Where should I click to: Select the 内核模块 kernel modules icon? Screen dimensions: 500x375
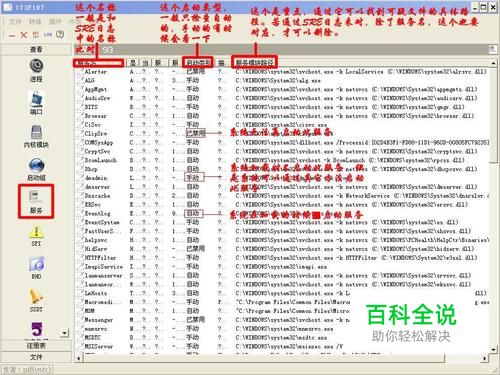pos(36,136)
